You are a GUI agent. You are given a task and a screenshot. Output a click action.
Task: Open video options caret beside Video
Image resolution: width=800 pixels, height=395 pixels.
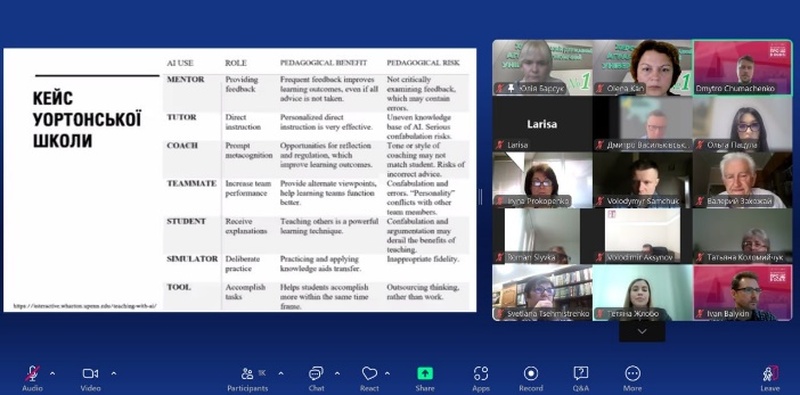[x=113, y=373]
